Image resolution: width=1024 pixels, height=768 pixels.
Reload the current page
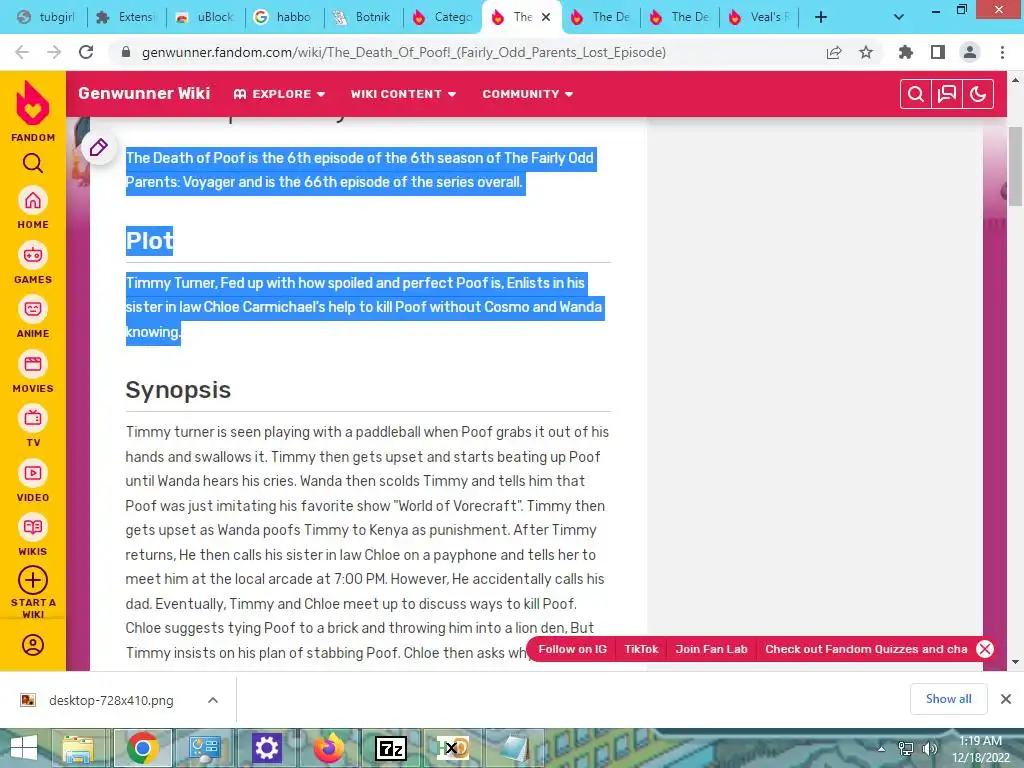coord(86,52)
